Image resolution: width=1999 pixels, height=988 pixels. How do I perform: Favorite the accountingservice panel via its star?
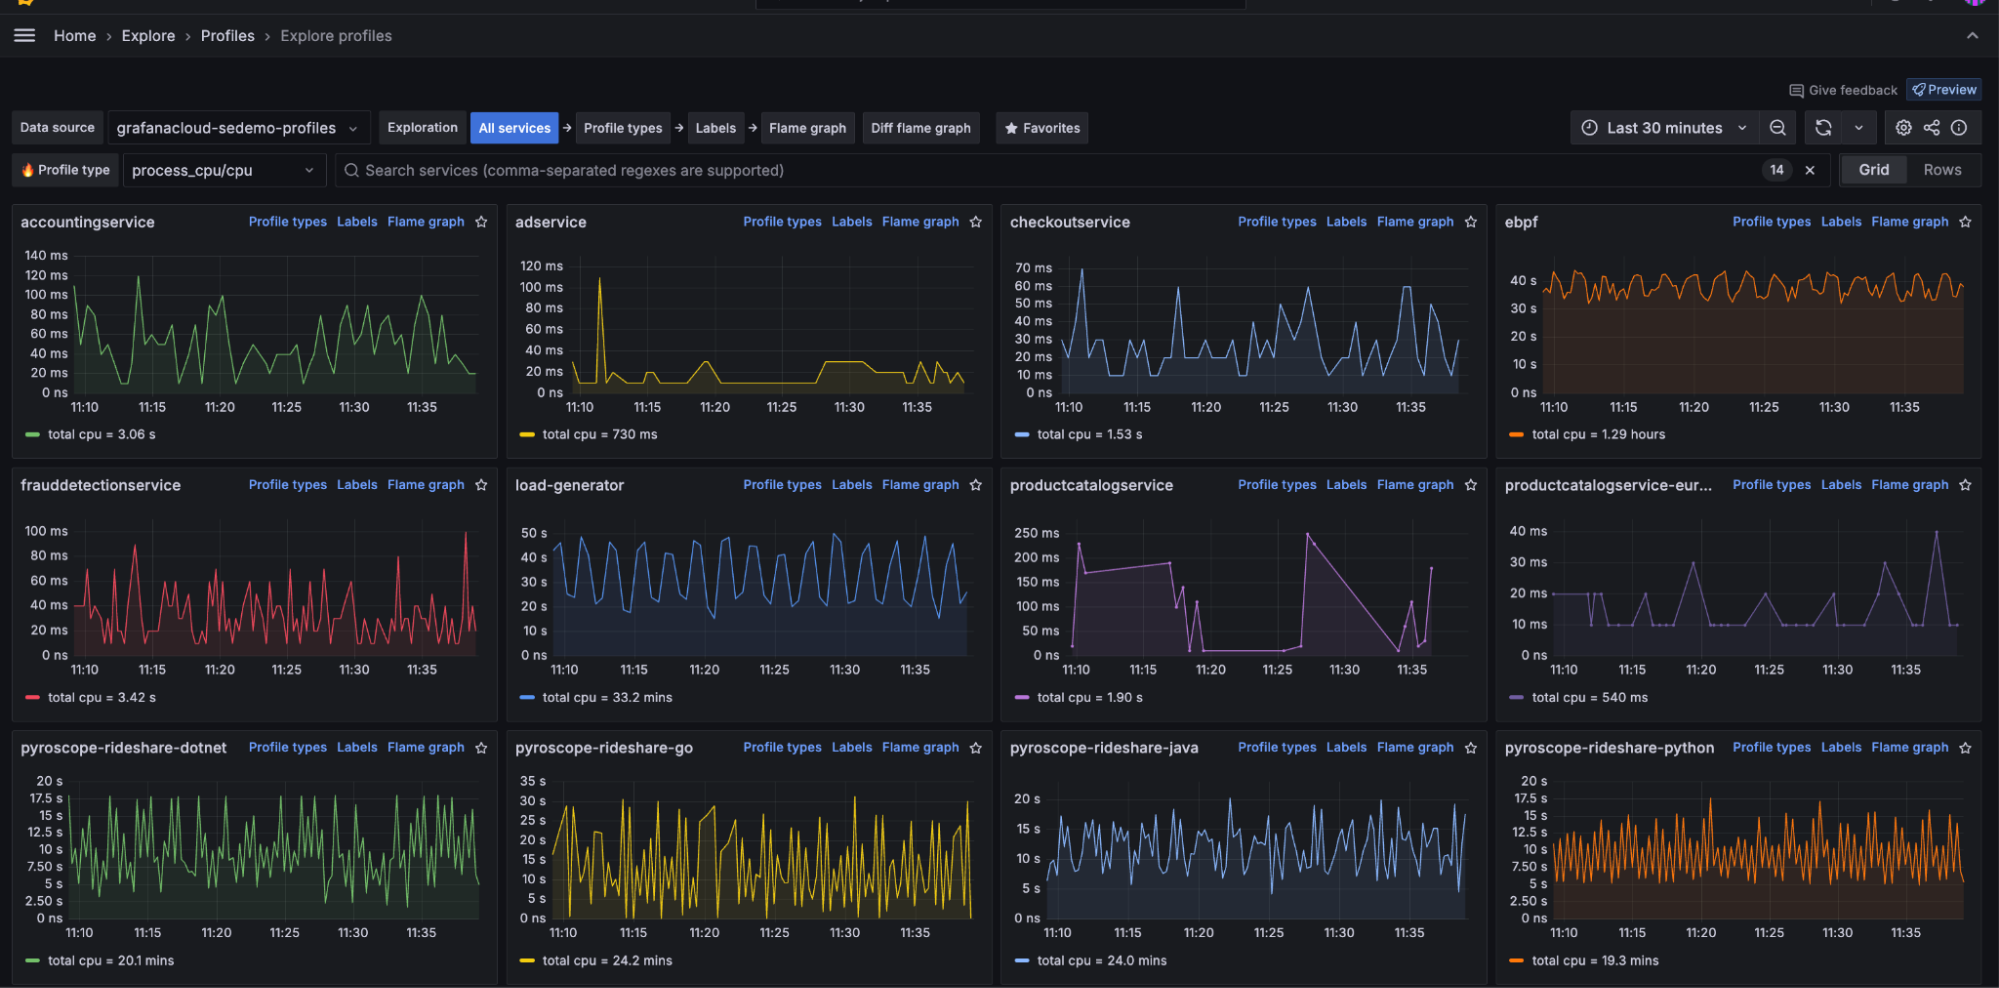tap(481, 221)
